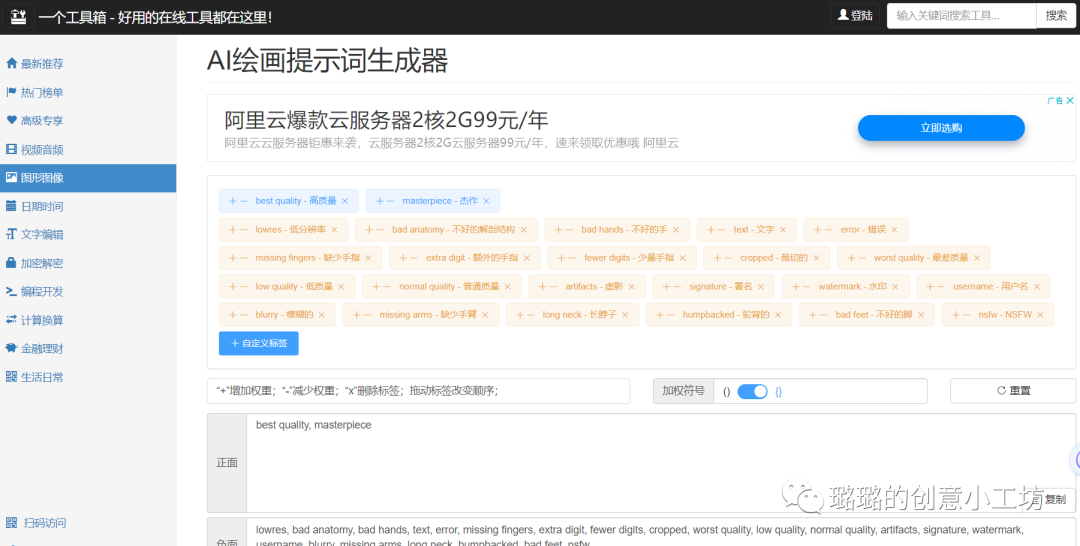Increase weight of 'best quality' tag with plus
Viewport: 1080px width, 546px height.
tap(233, 201)
